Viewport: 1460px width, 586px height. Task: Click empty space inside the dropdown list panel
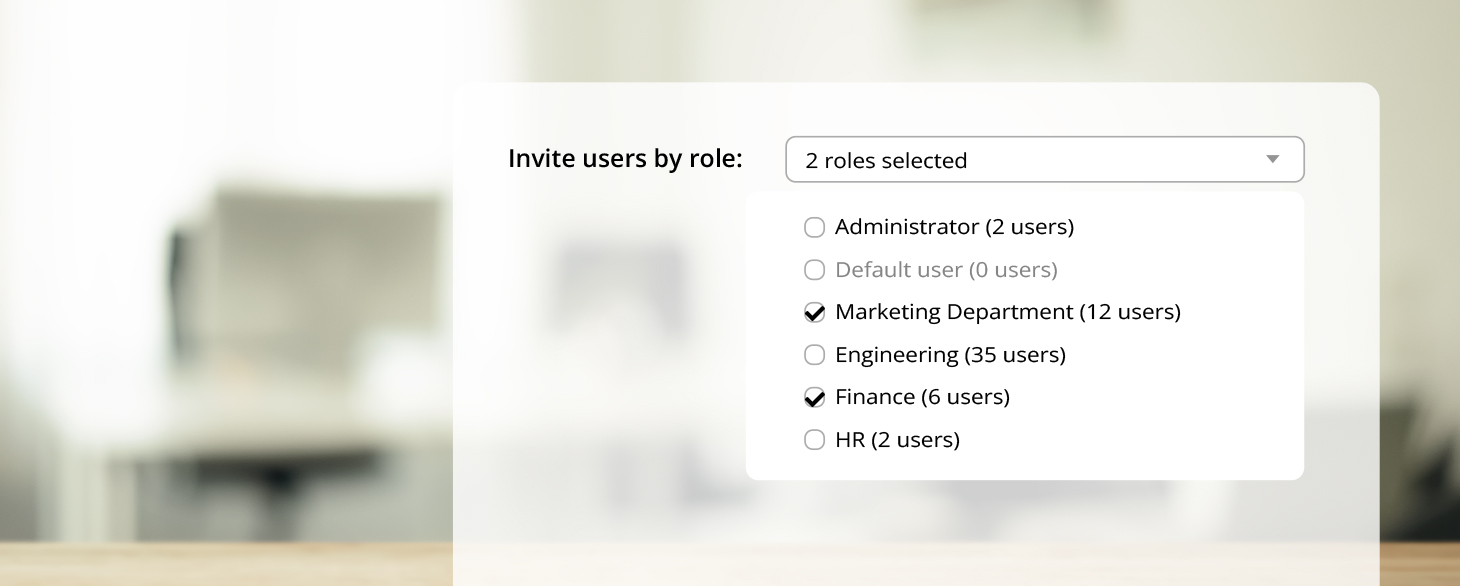tap(1200, 420)
